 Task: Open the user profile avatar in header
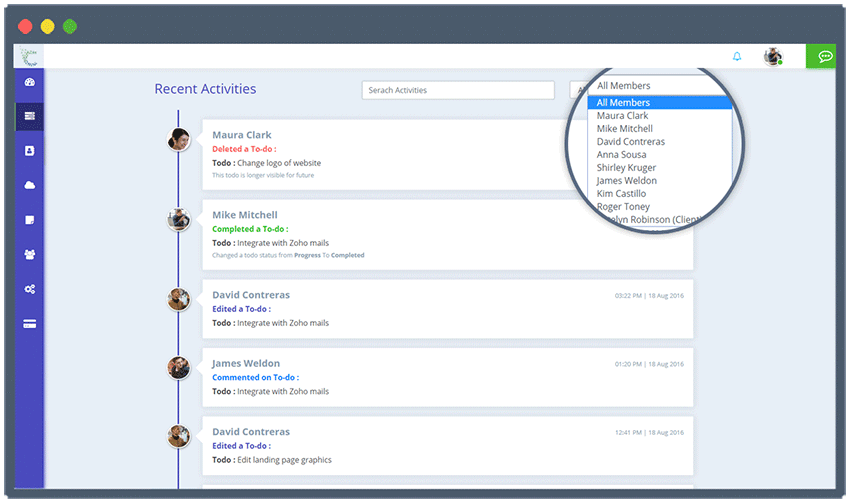(773, 56)
